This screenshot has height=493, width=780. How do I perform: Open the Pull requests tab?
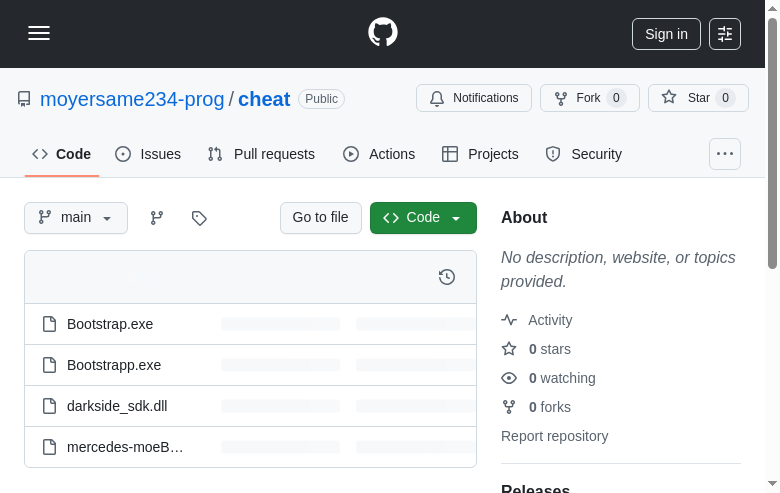[261, 154]
